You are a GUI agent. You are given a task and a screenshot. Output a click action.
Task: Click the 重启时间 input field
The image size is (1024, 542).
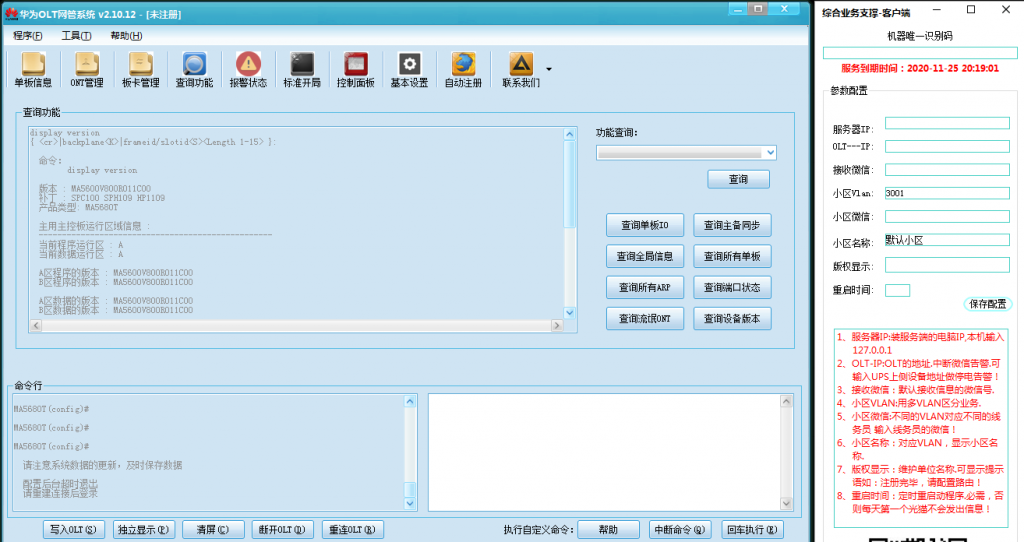897,291
